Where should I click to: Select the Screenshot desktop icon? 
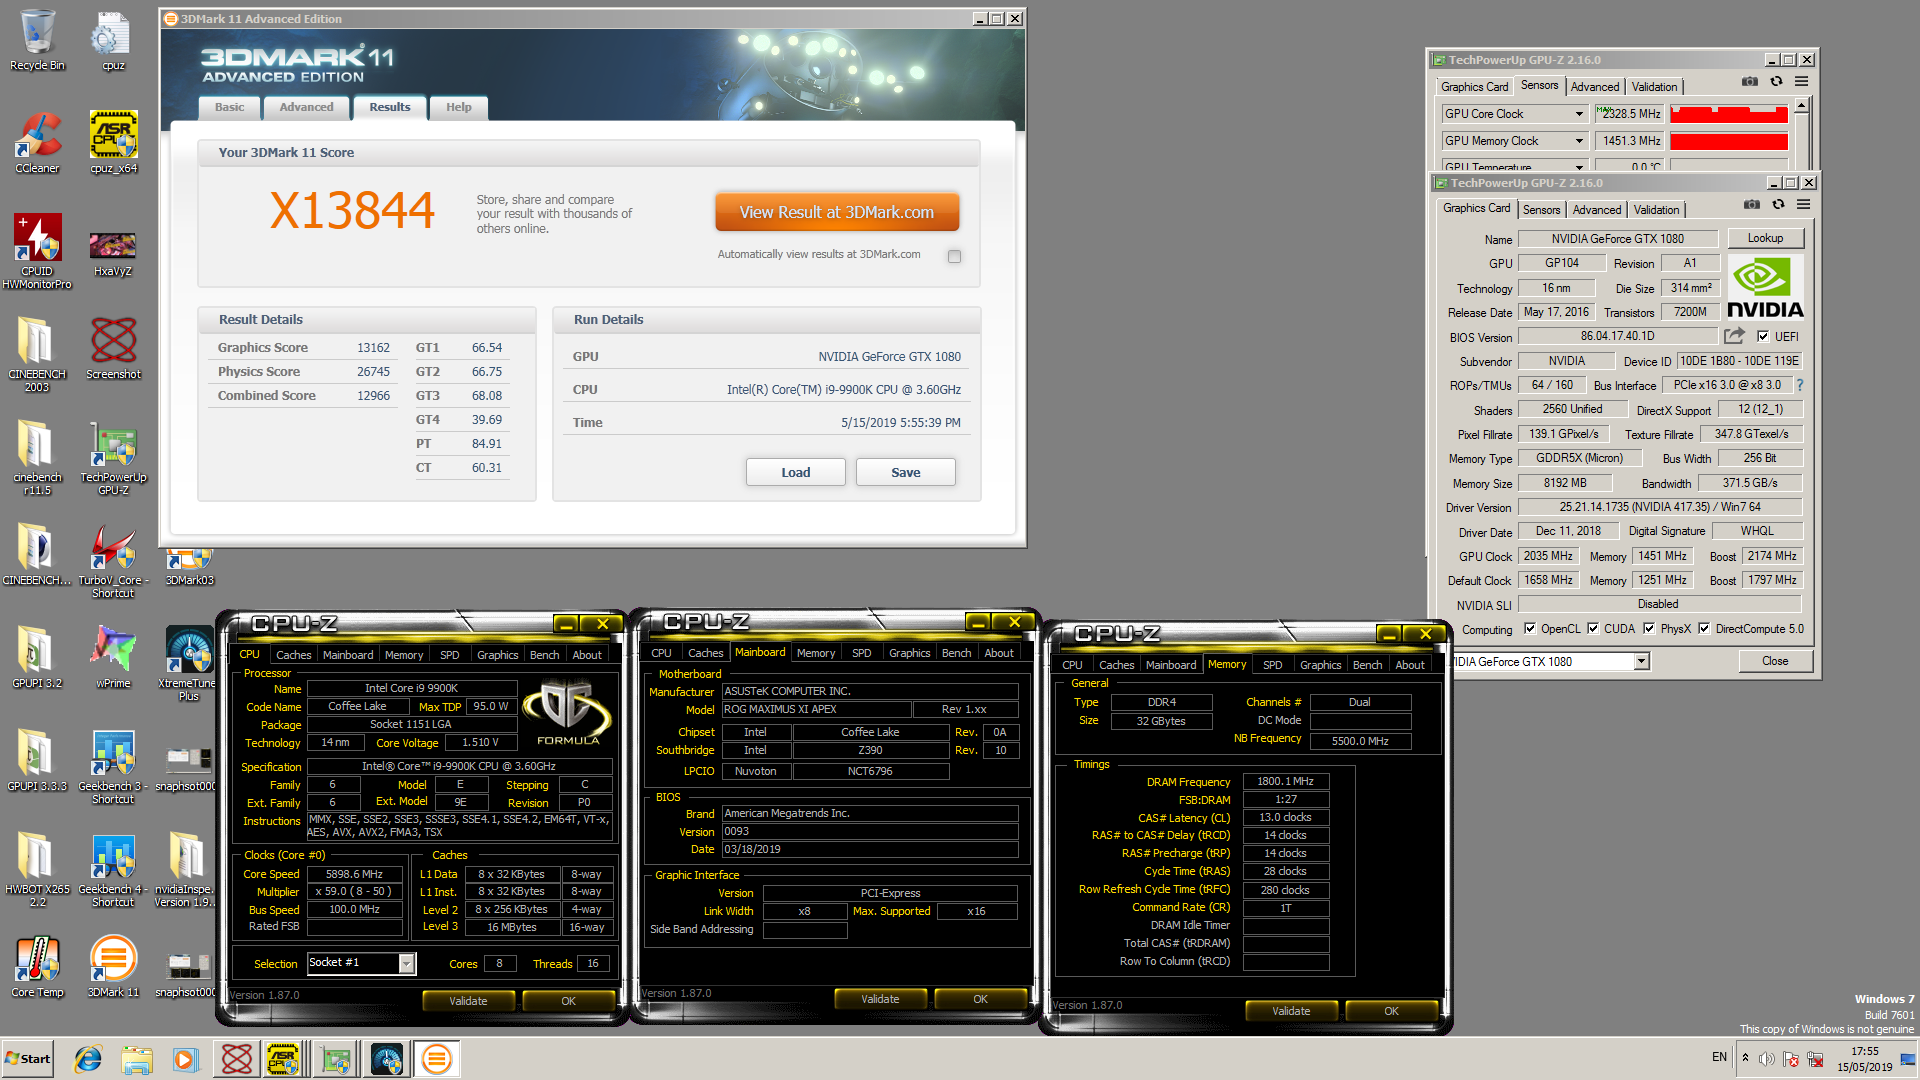[113, 349]
